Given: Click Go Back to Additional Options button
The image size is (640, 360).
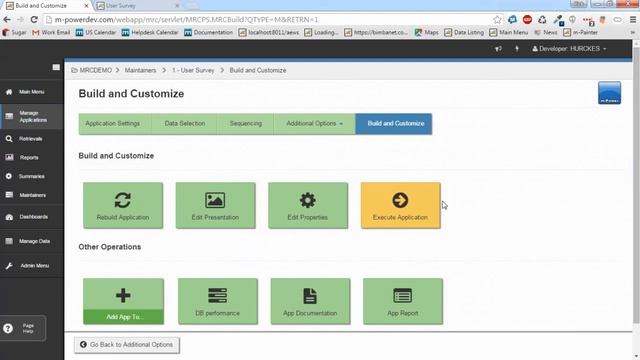Looking at the screenshot, I should [127, 345].
